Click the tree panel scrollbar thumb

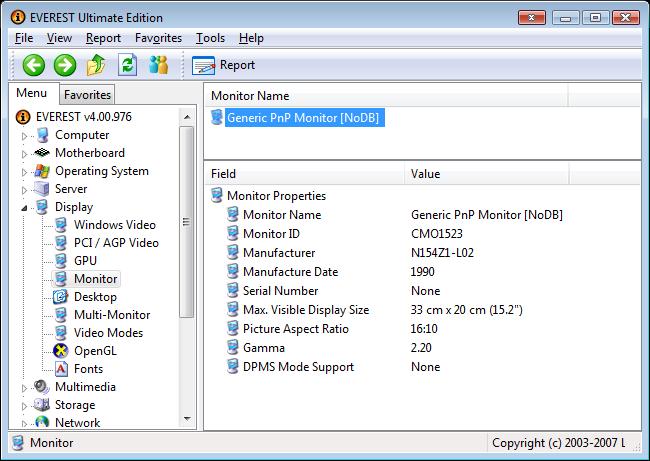(x=187, y=222)
